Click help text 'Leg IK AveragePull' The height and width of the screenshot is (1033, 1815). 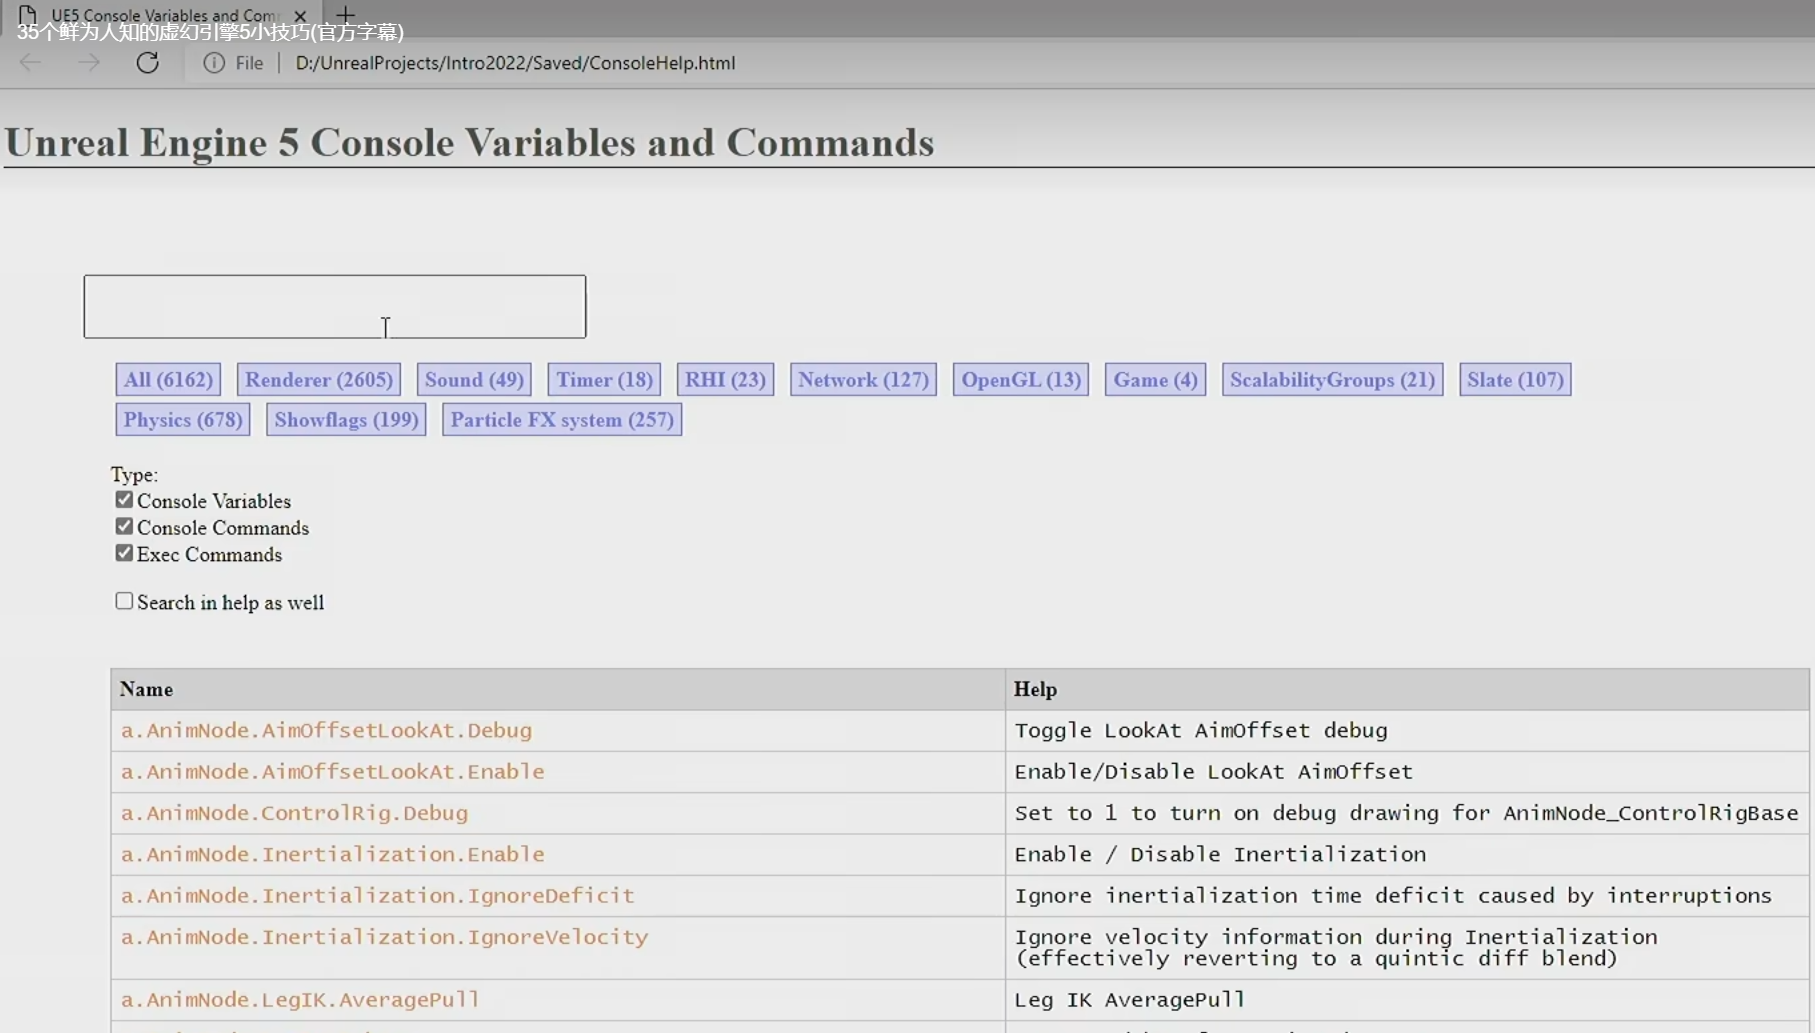coord(1129,999)
